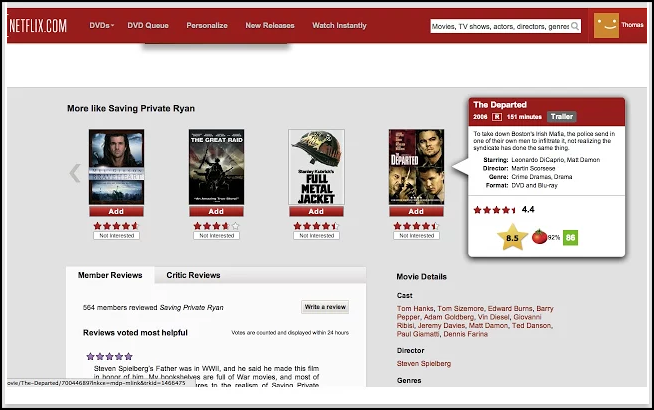Open the Edward Burns cast link

(510, 309)
